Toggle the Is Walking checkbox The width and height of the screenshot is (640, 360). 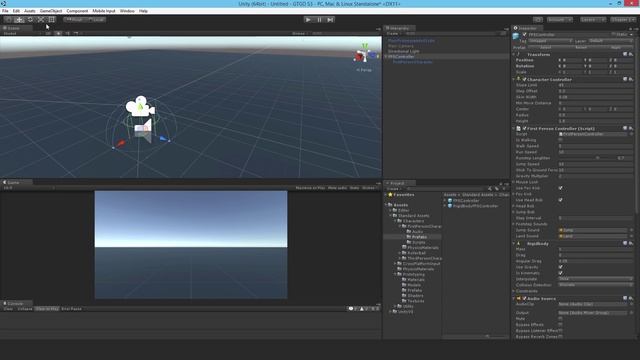560,140
